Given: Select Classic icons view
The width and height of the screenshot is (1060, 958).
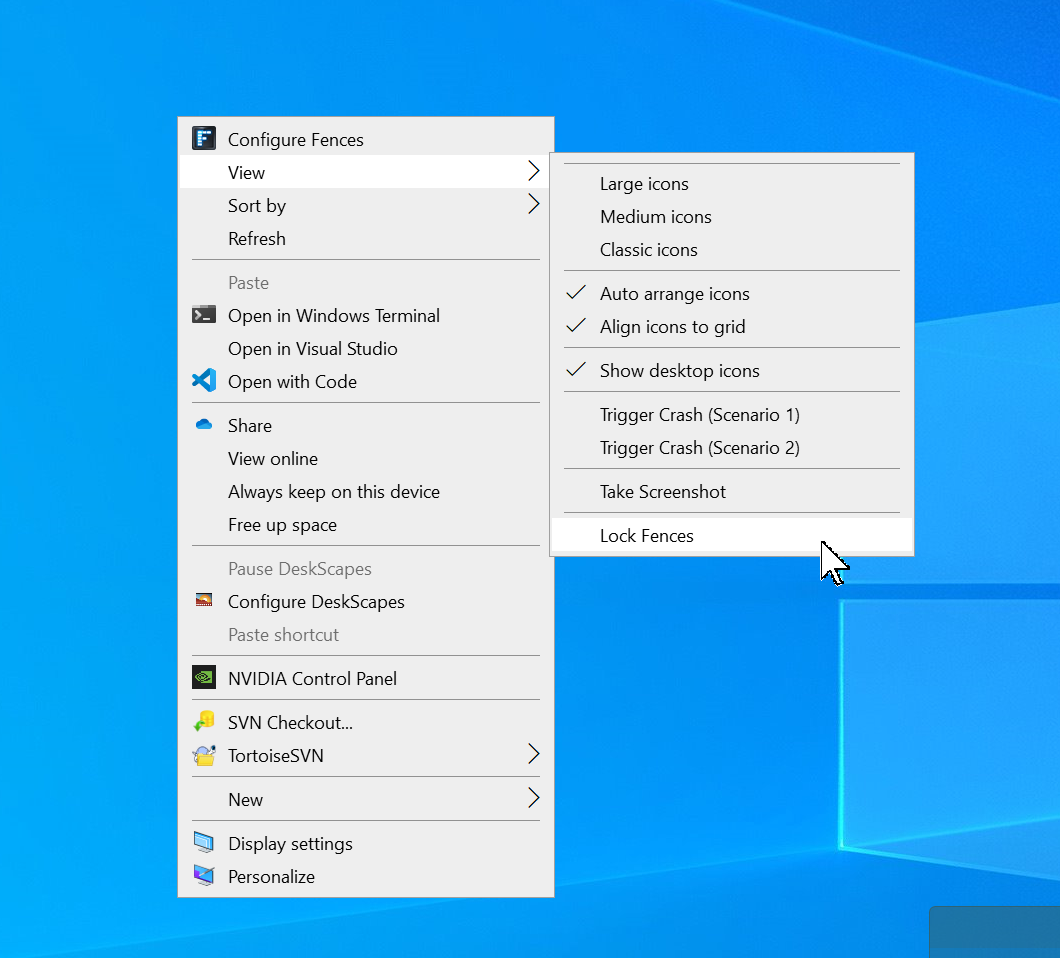Looking at the screenshot, I should pyautogui.click(x=731, y=249).
